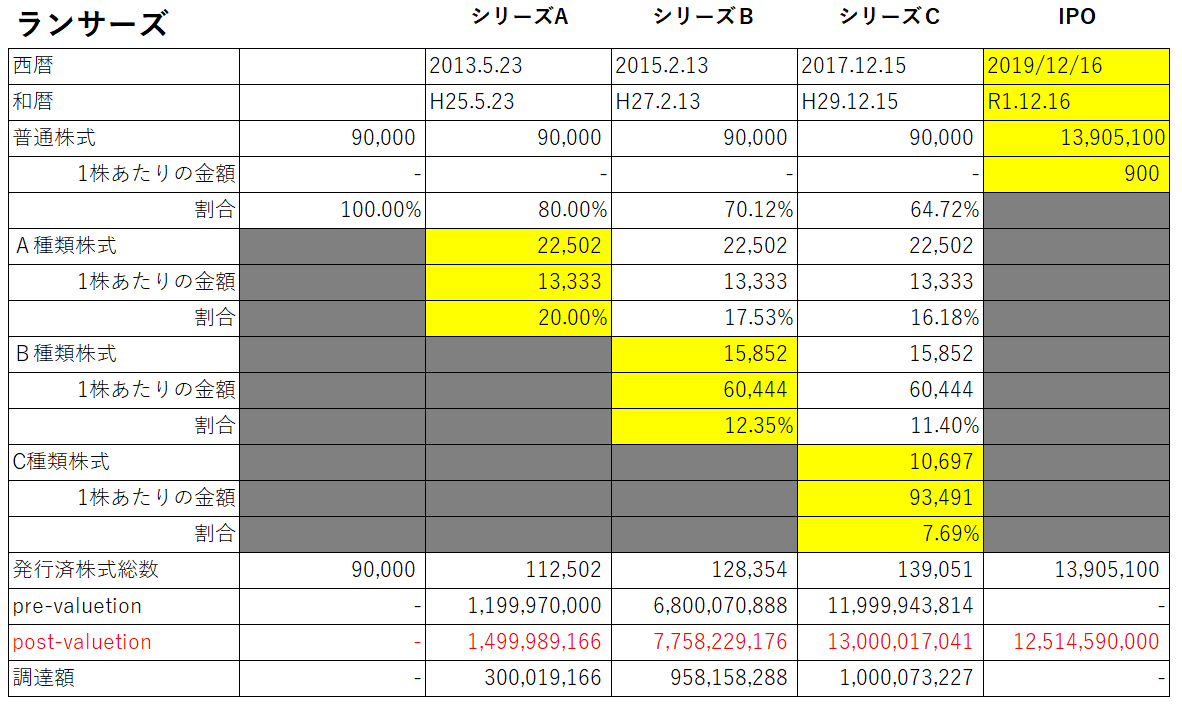Screen dimensions: 1182x706
Task: Select the yellow 13,905,100 cell in 普通株式 row
Action: click(x=1076, y=139)
